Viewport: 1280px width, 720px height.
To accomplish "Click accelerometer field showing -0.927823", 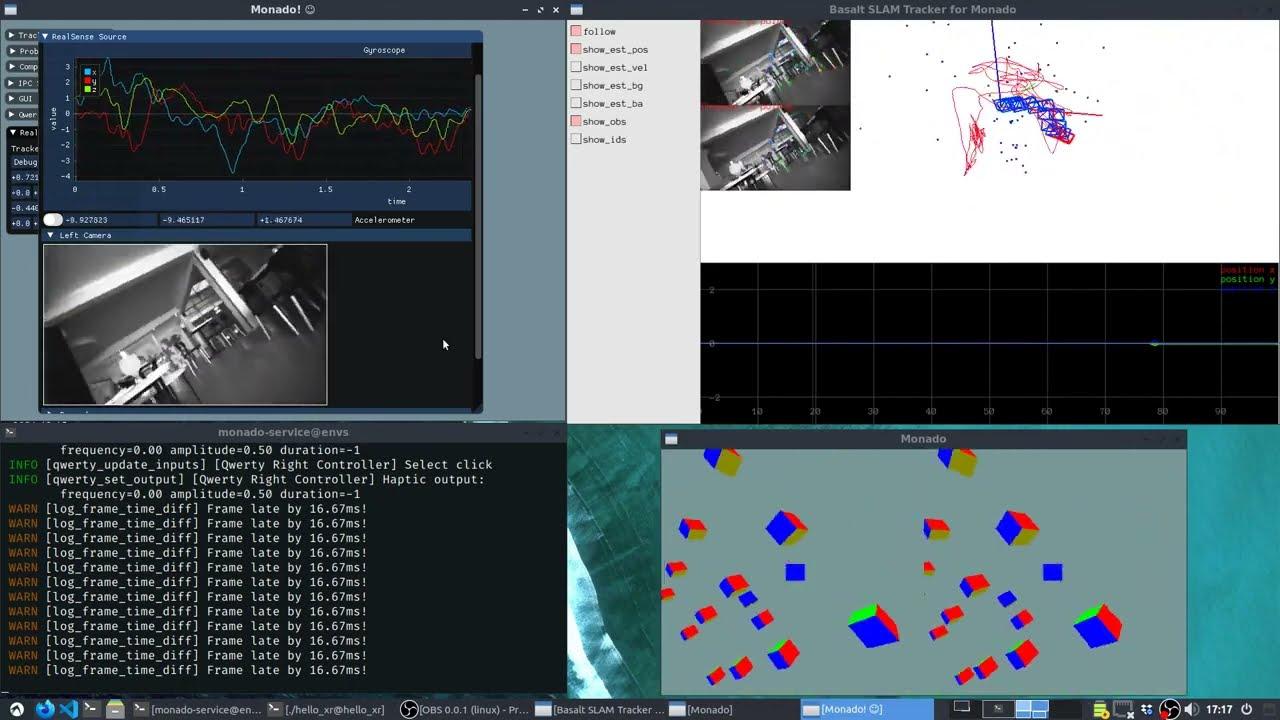I will [x=110, y=220].
